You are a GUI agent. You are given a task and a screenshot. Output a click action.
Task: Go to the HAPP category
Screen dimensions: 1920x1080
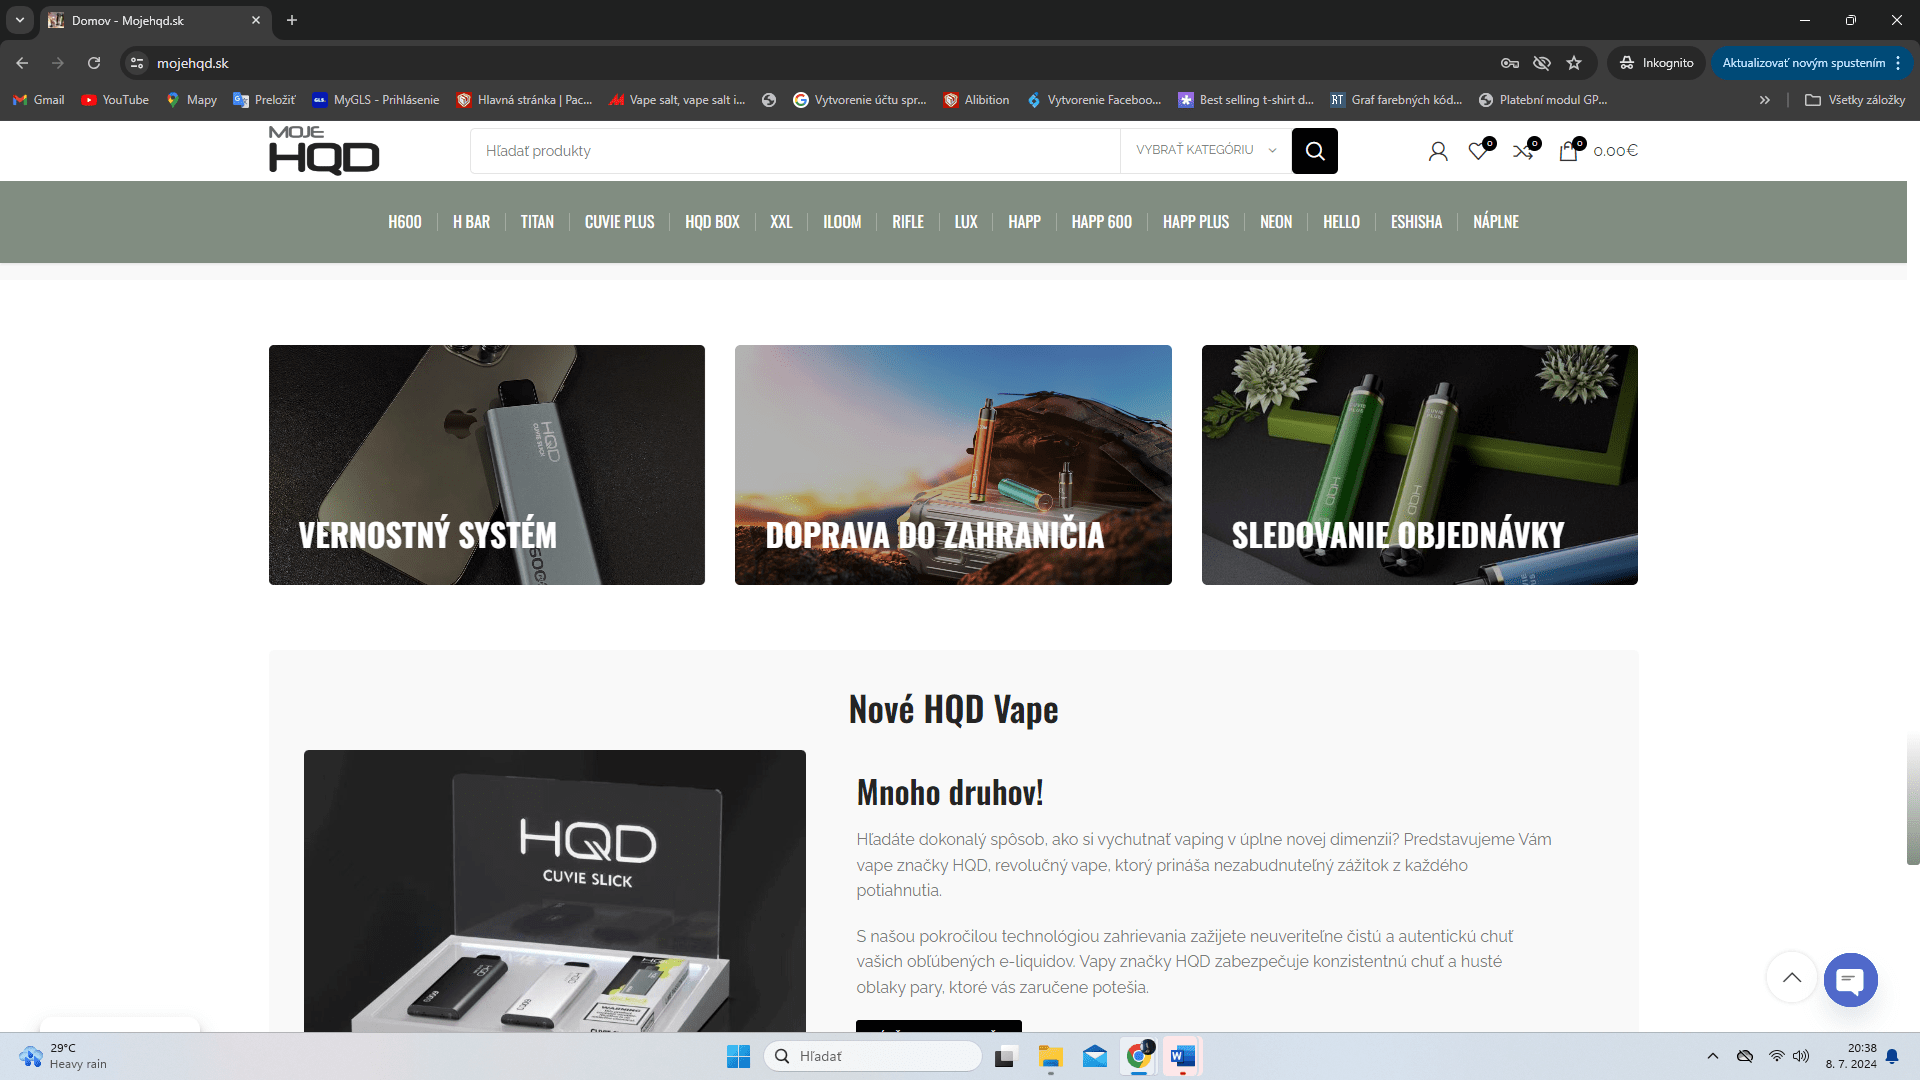pos(1024,222)
